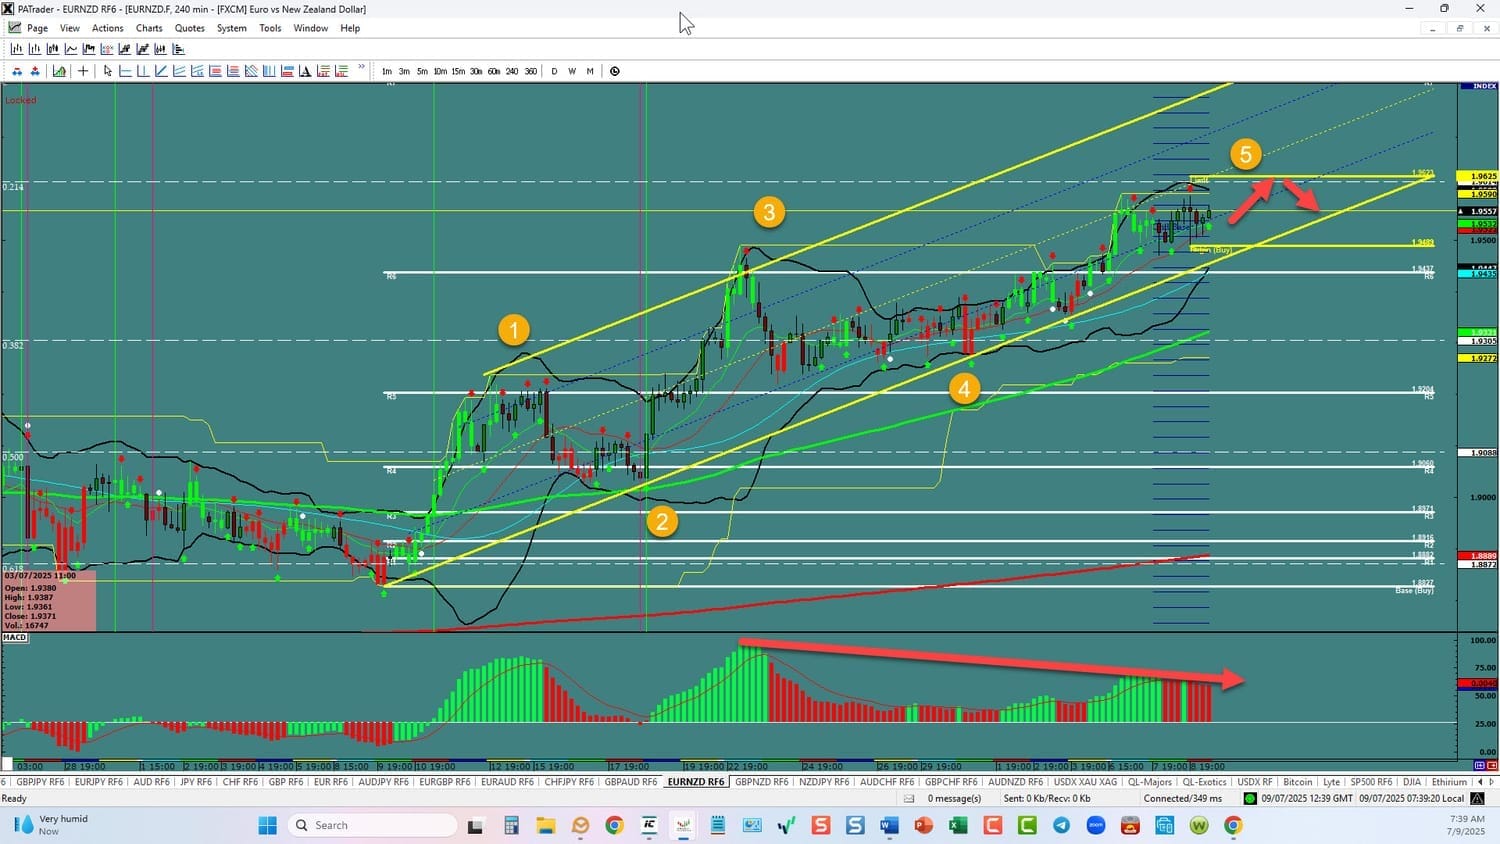Switch to the 360 minute timeframe
Image resolution: width=1500 pixels, height=844 pixels.
(531, 71)
